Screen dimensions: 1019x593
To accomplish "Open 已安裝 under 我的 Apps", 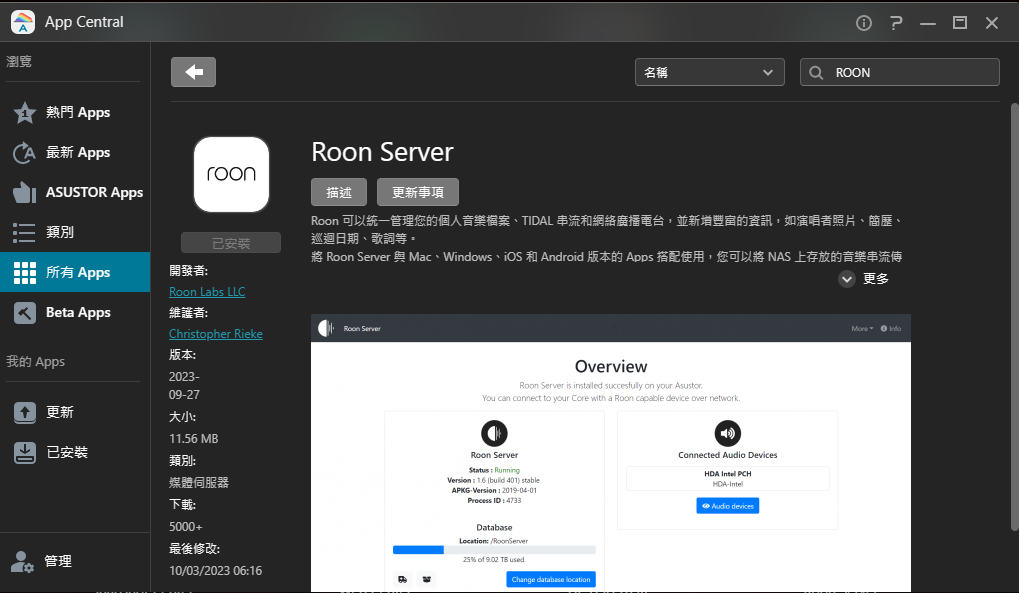I will pyautogui.click(x=75, y=453).
